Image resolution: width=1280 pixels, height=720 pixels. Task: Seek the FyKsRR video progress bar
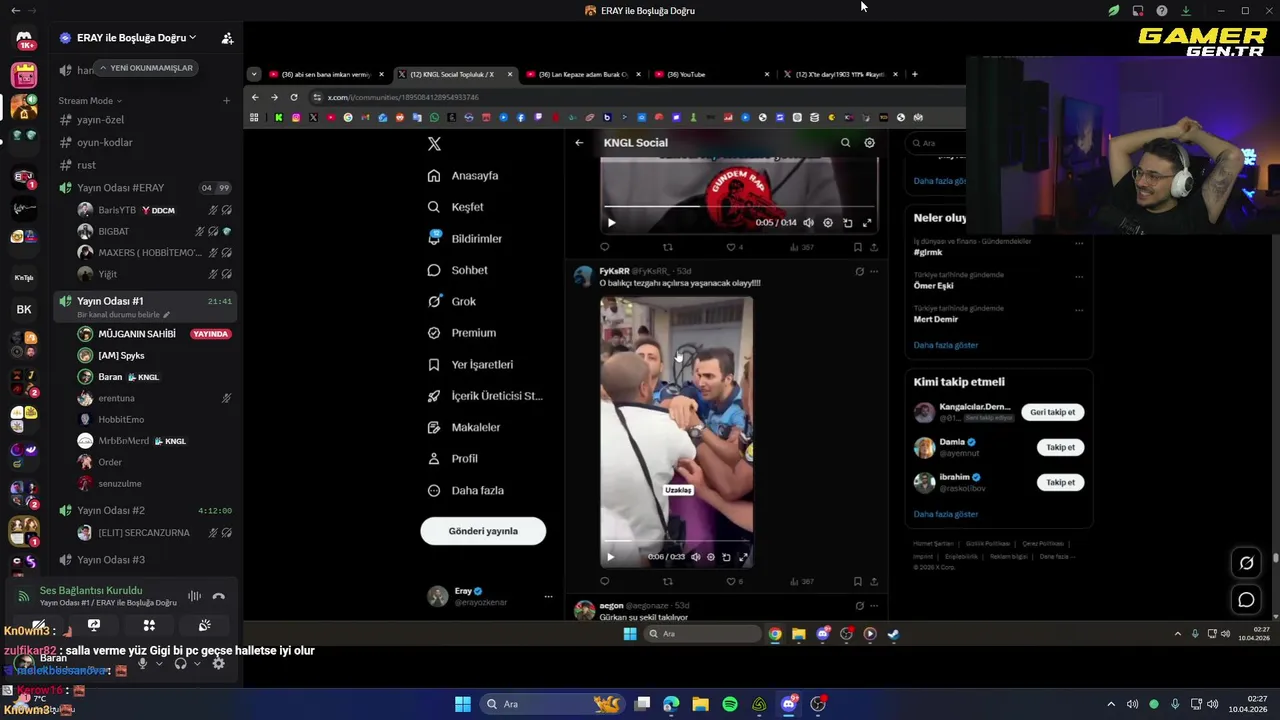(677, 541)
